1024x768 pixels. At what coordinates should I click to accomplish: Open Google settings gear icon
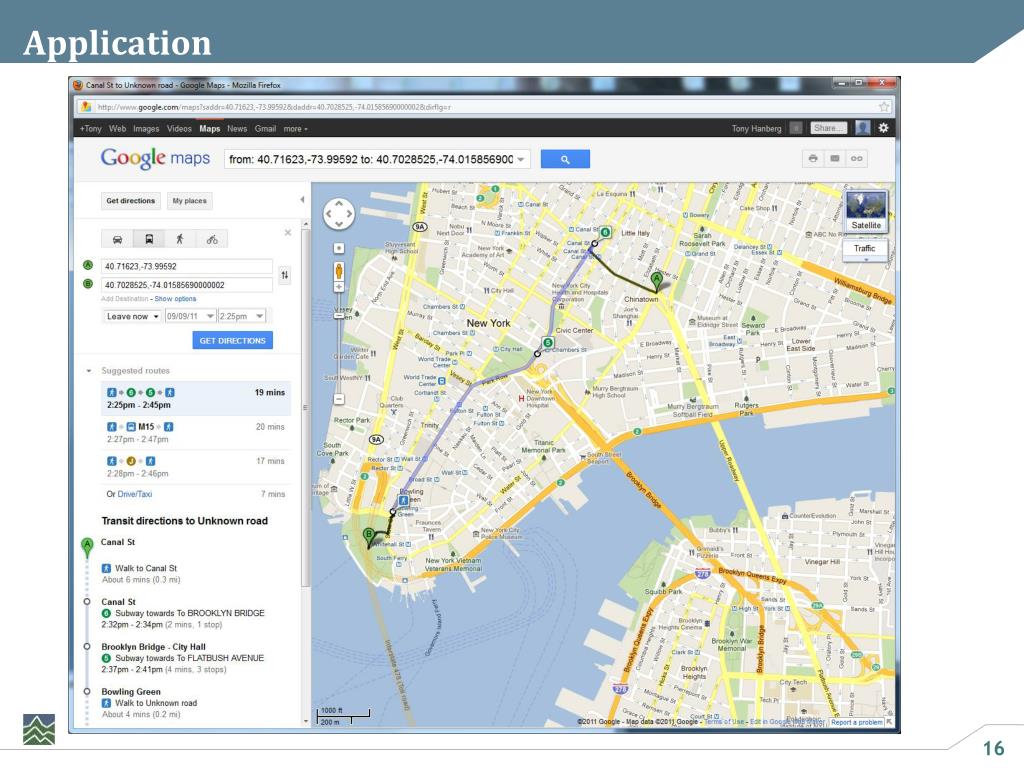coord(883,128)
